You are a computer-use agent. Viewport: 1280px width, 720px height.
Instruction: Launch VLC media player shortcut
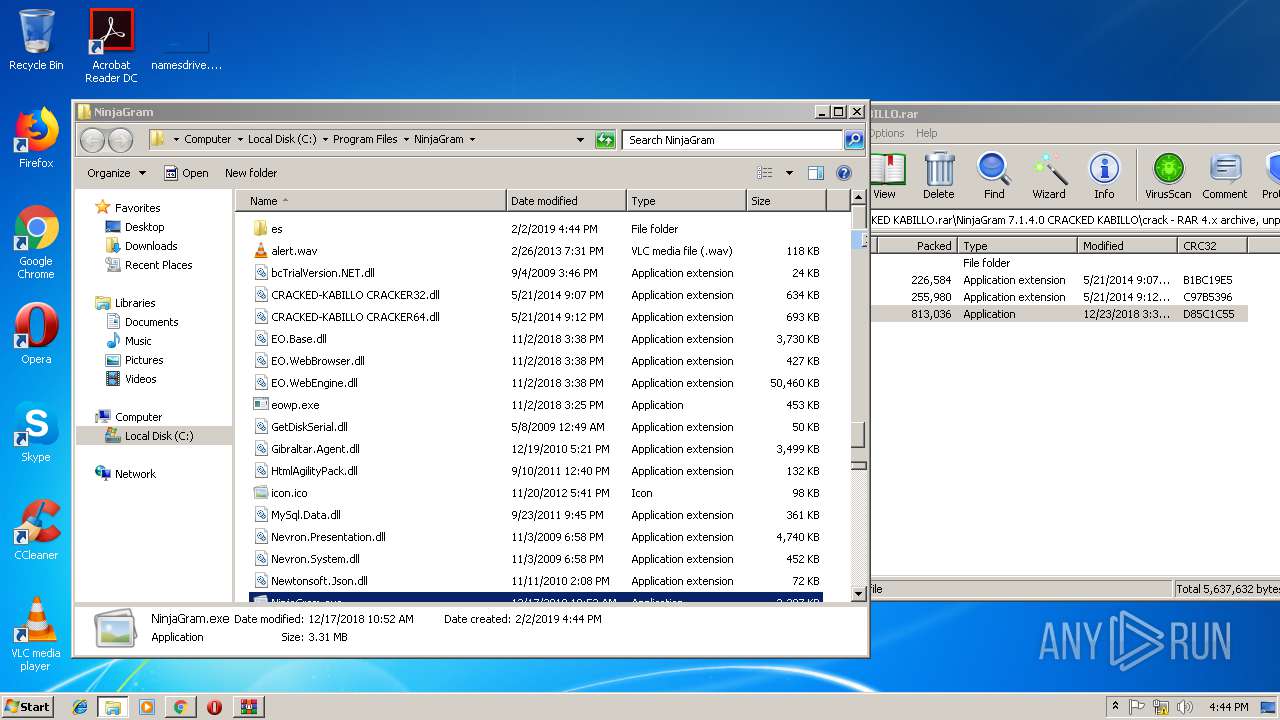[36, 635]
